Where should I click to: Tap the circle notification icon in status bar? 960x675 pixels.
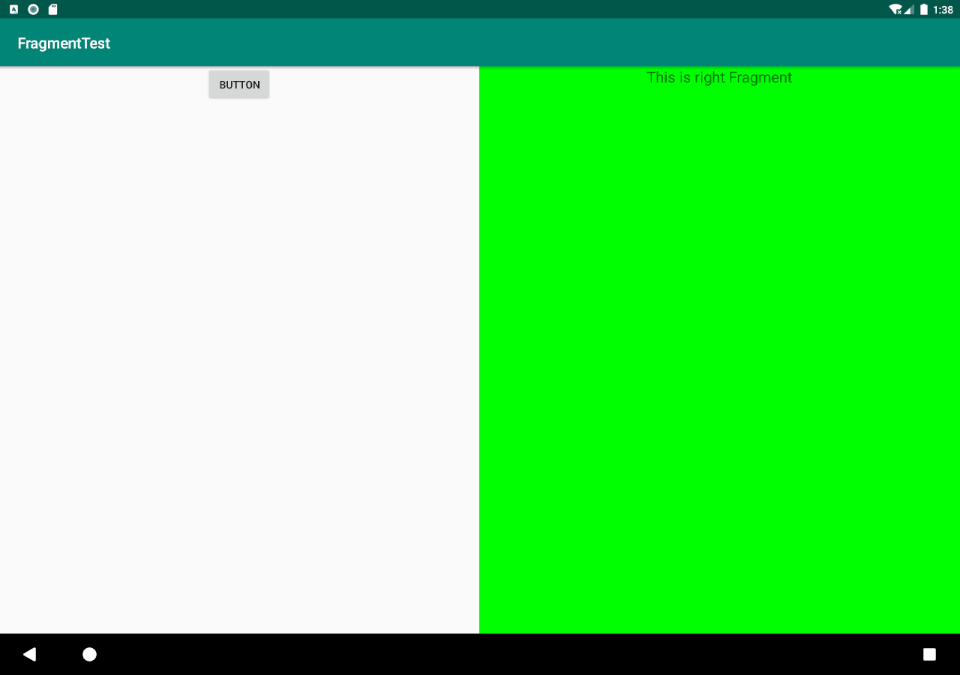click(x=34, y=9)
